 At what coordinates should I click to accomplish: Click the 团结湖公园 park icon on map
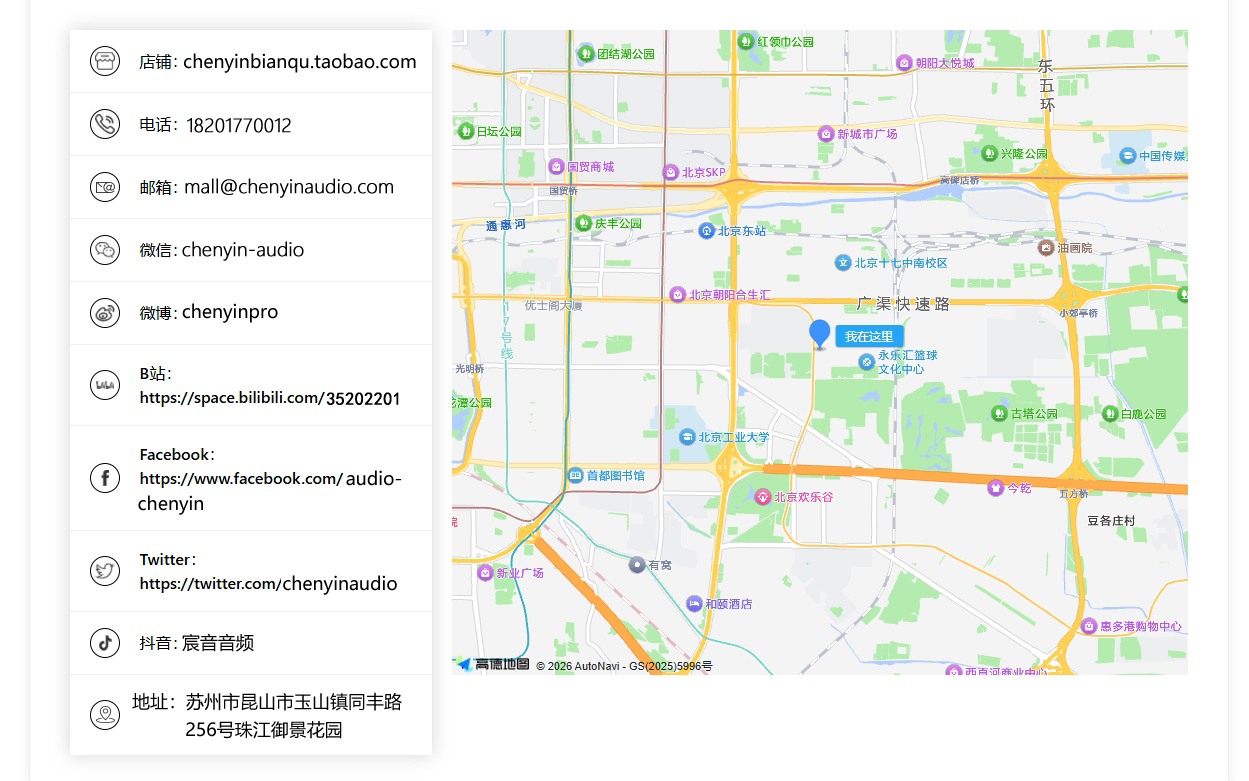coord(586,54)
